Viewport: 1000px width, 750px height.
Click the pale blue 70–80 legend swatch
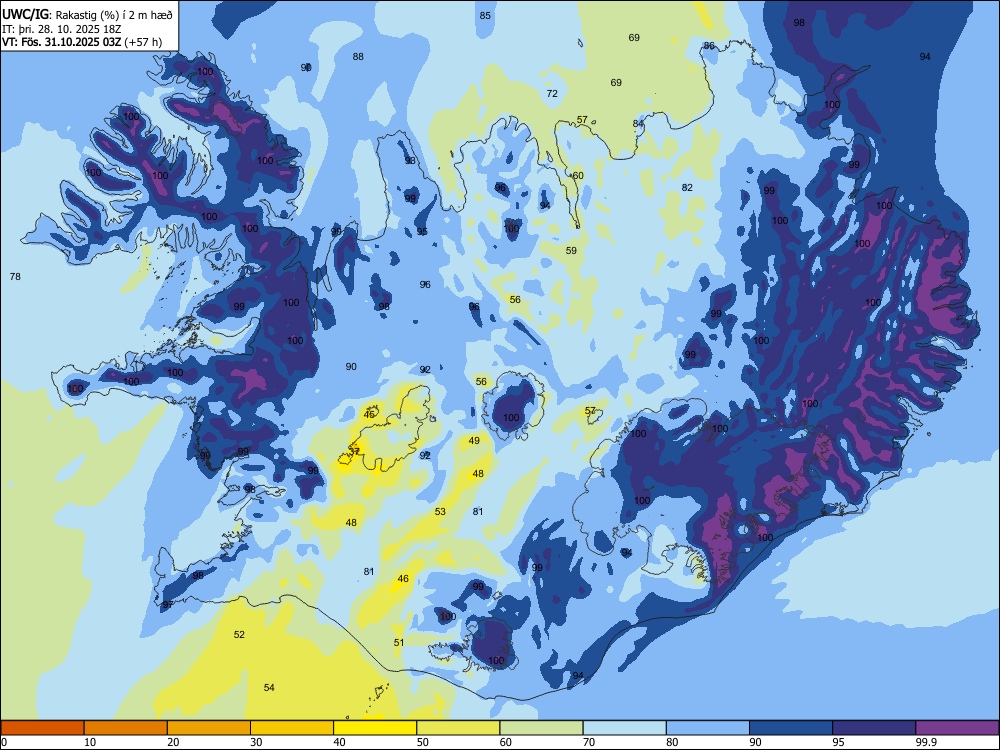[x=624, y=728]
